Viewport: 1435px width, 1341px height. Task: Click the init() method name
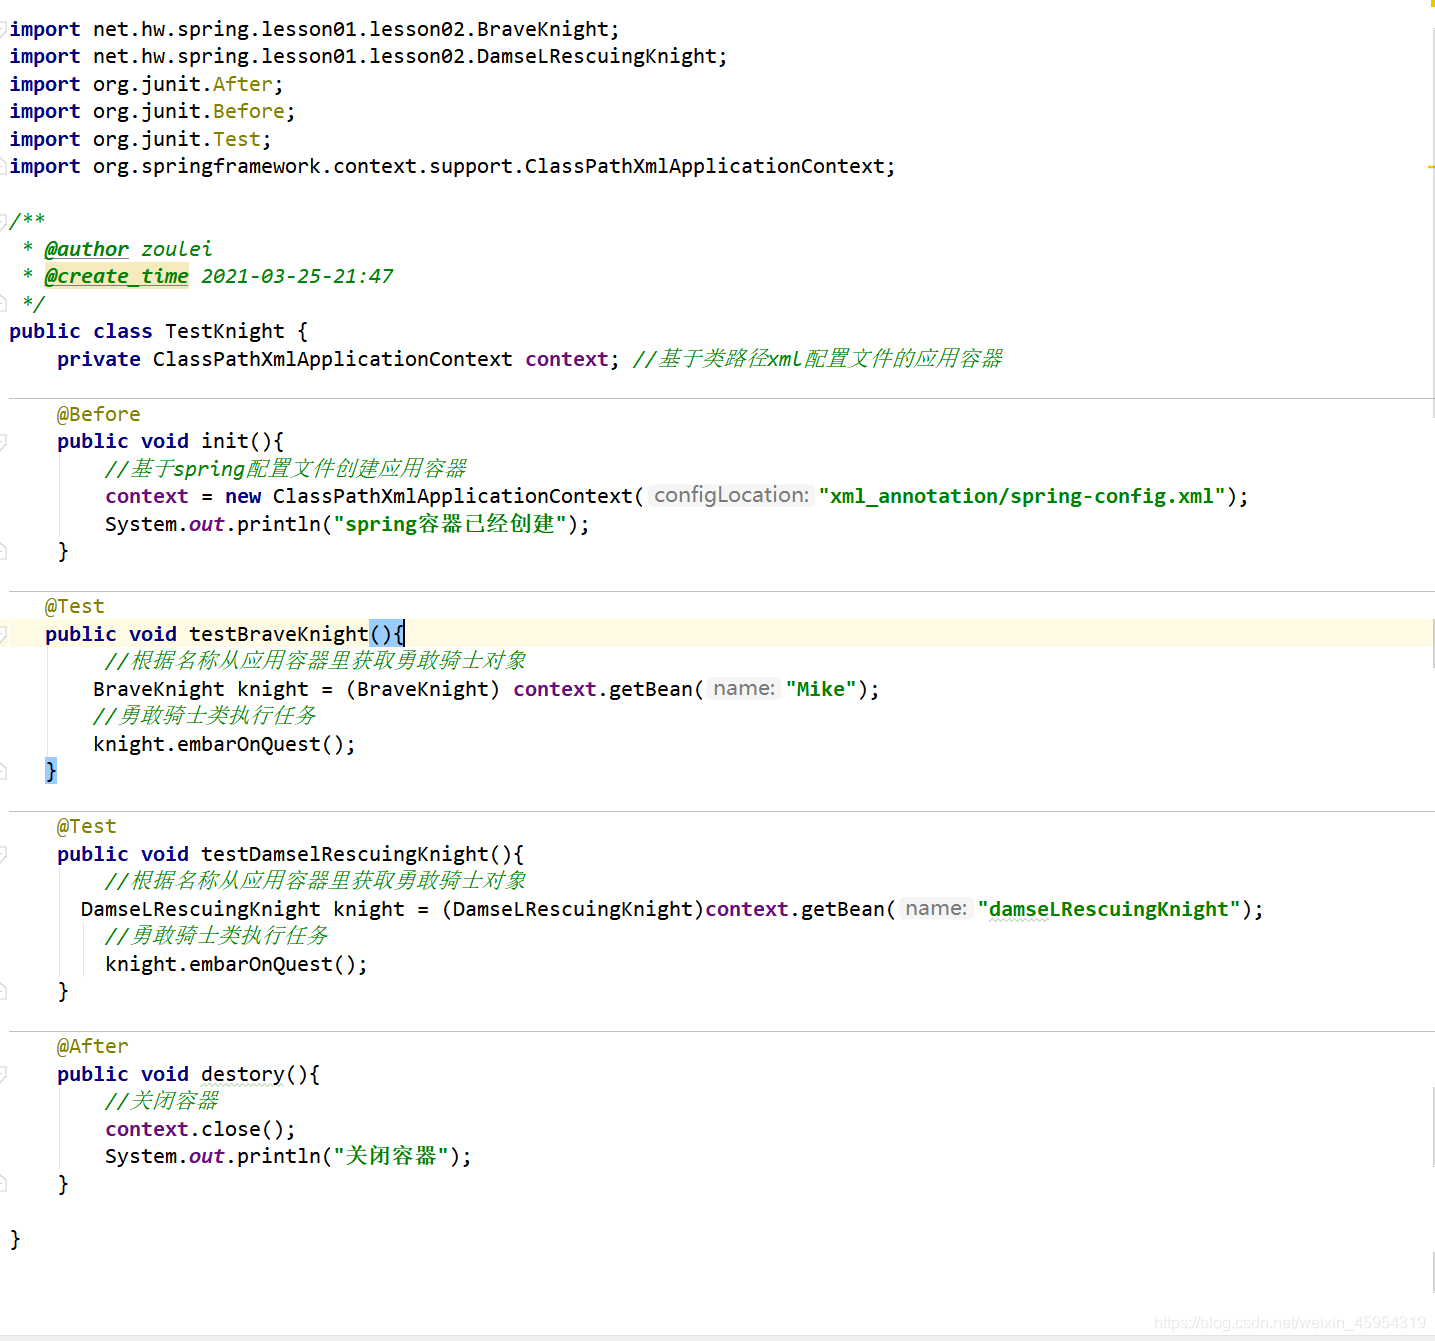click(224, 441)
